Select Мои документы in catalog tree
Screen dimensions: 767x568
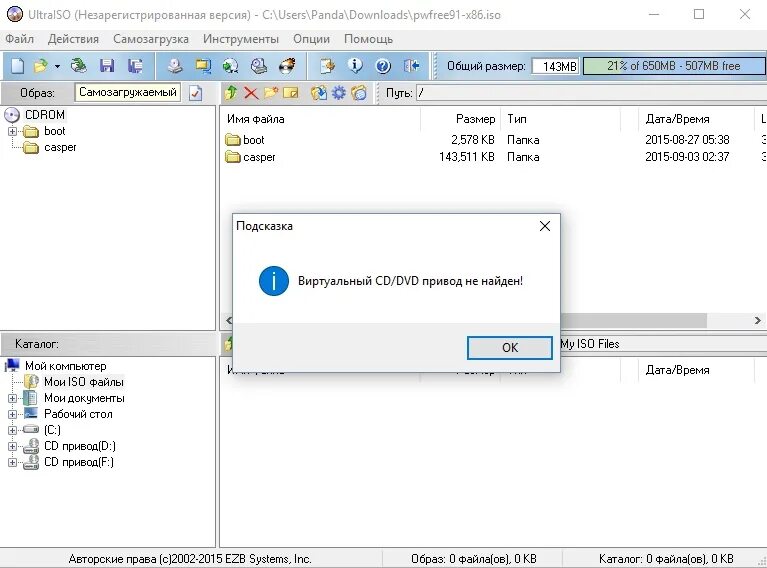84,398
